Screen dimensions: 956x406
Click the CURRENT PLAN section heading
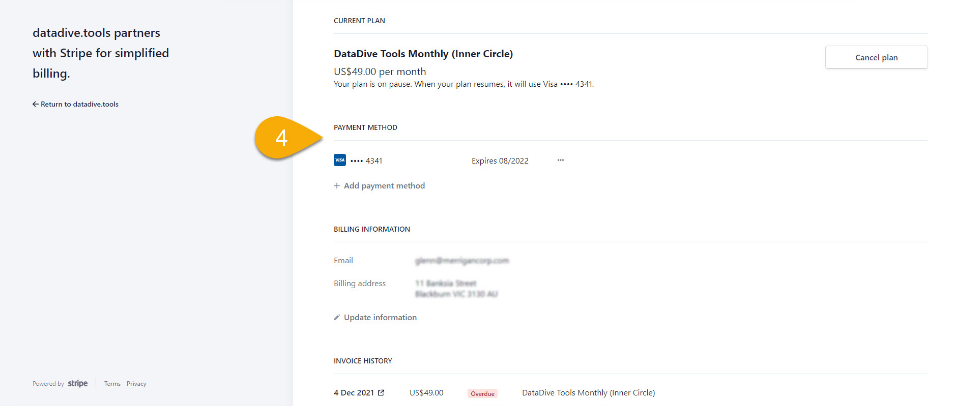pos(359,21)
